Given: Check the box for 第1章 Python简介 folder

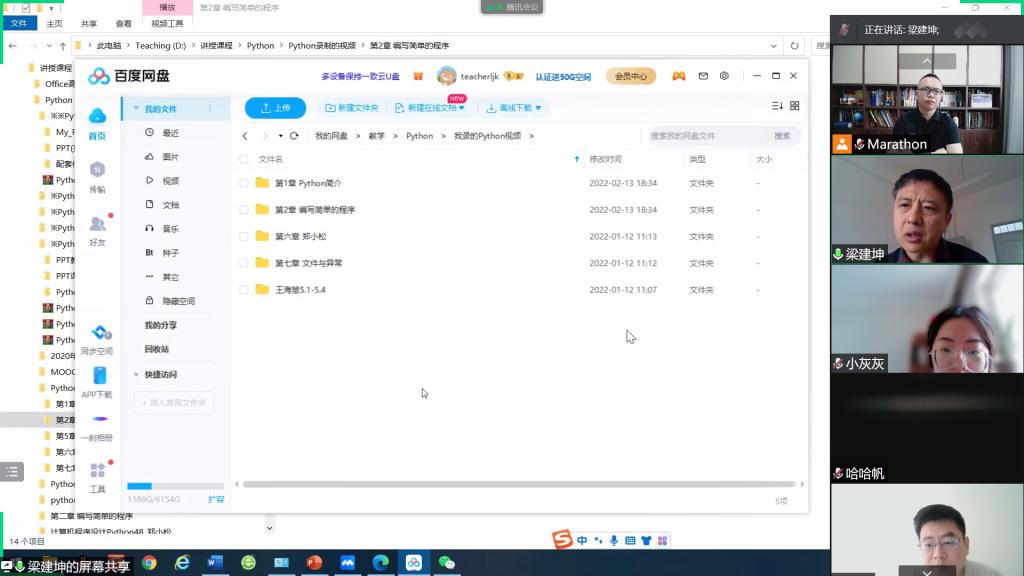Looking at the screenshot, I should tap(244, 183).
